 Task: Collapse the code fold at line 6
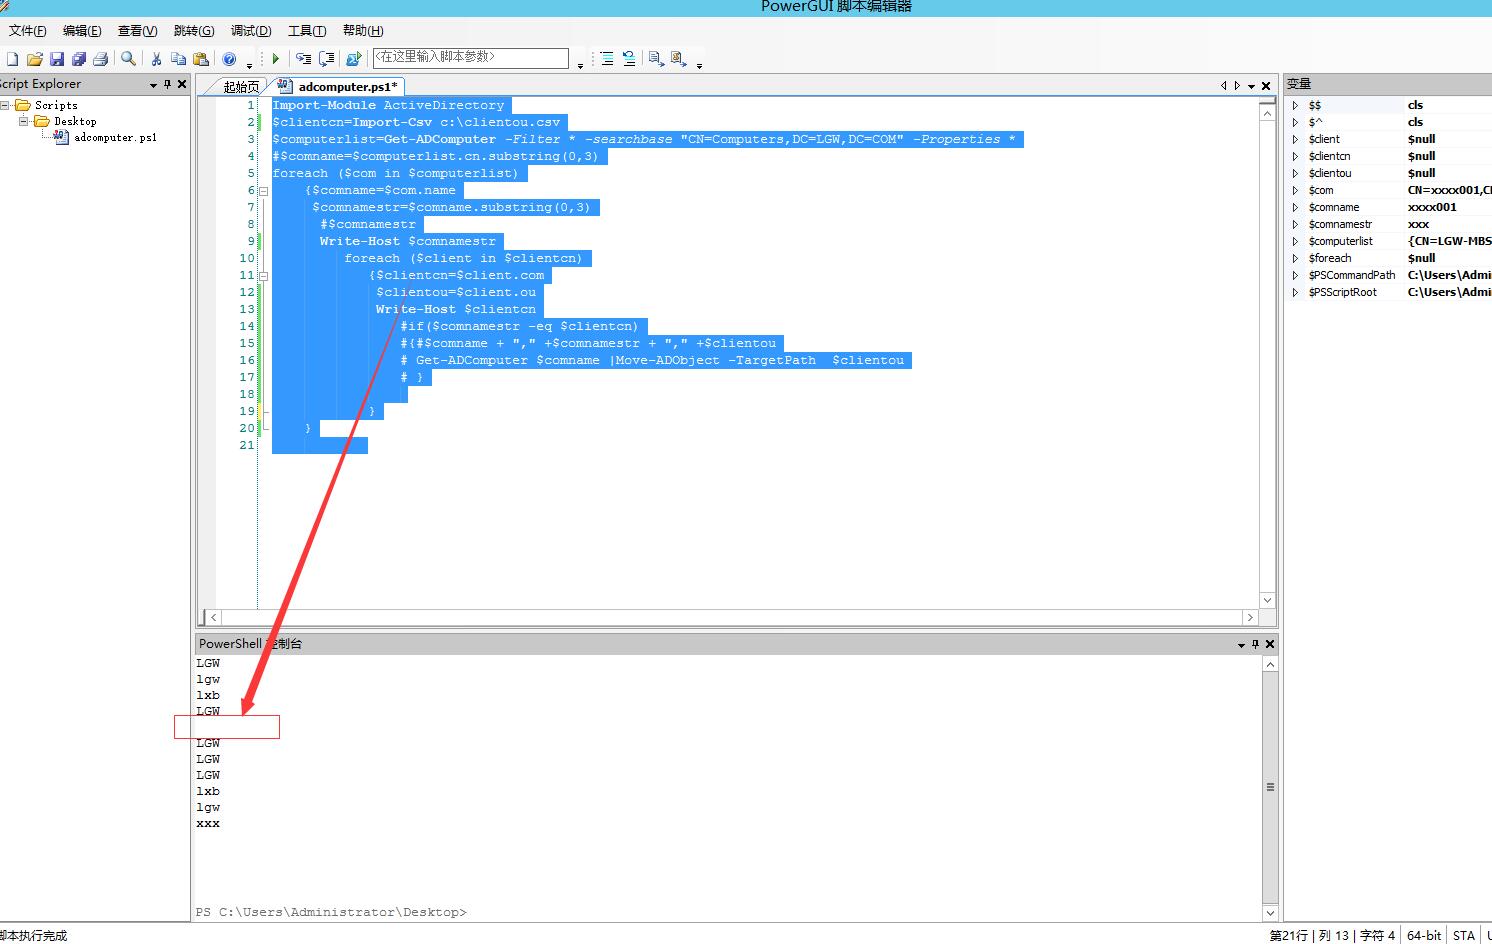(x=264, y=190)
